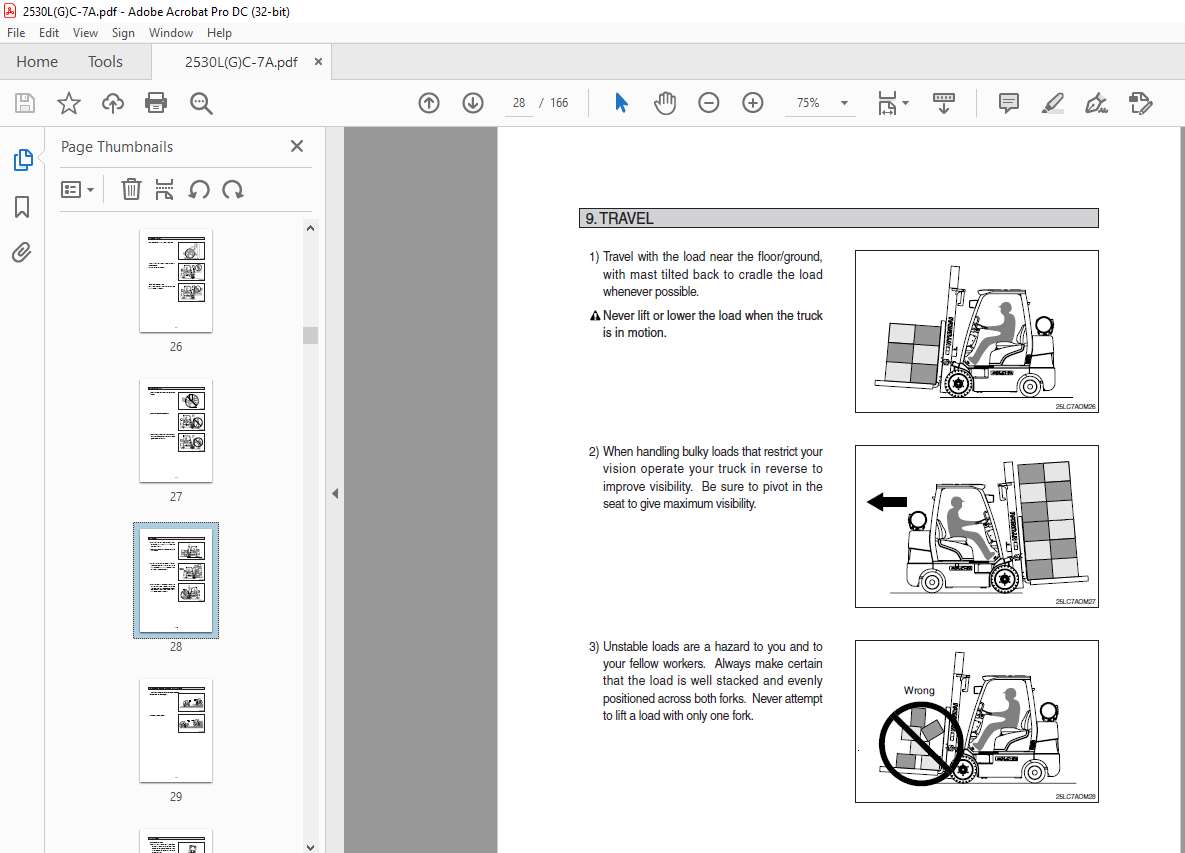Select the Hand pan tool
This screenshot has height=853, width=1185.
click(x=665, y=103)
